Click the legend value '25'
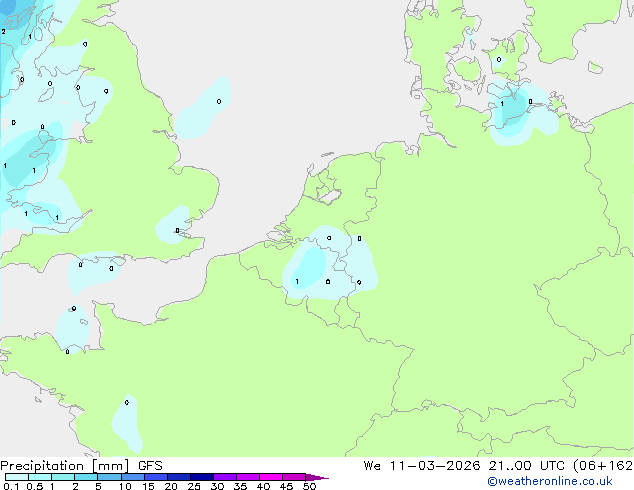Image resolution: width=634 pixels, height=490 pixels. [x=194, y=486]
